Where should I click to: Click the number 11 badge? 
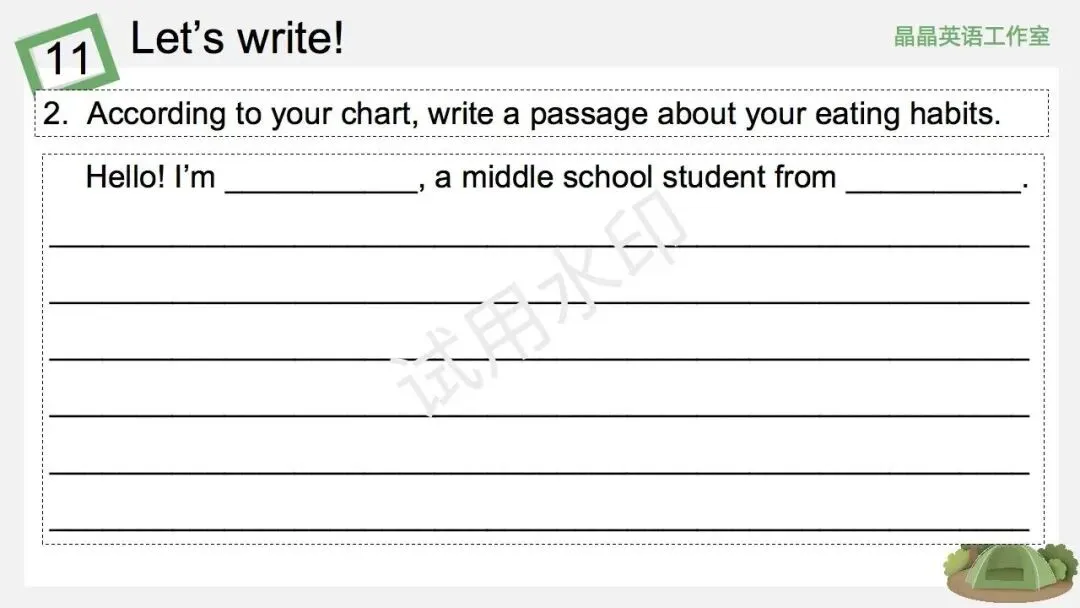click(x=68, y=58)
